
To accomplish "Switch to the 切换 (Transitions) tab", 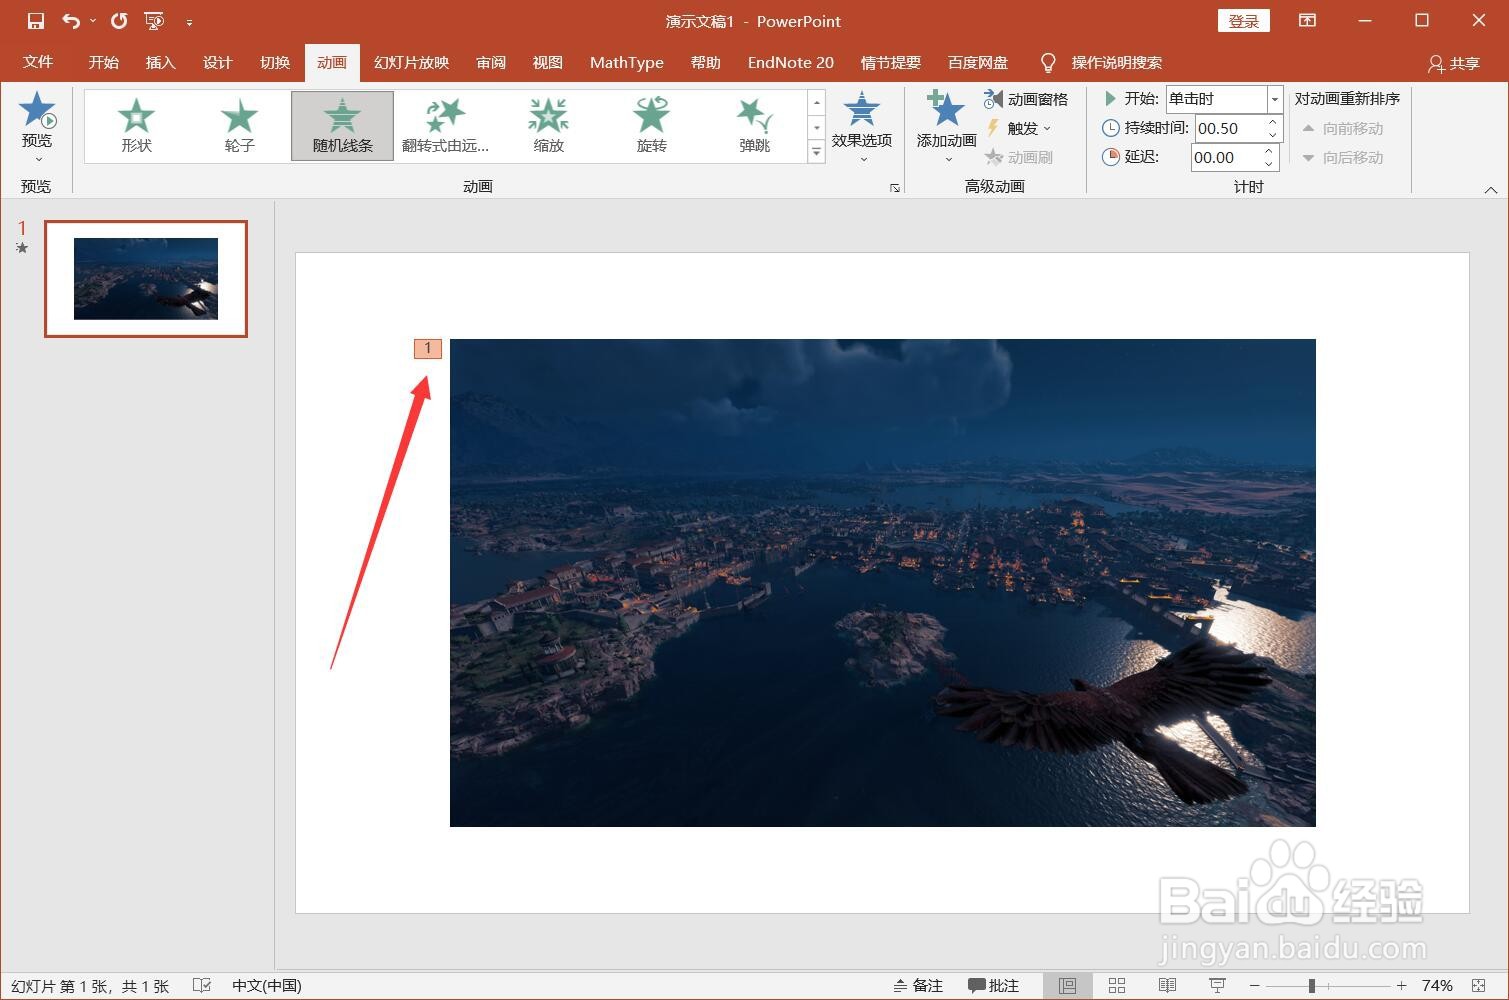I will tap(275, 62).
